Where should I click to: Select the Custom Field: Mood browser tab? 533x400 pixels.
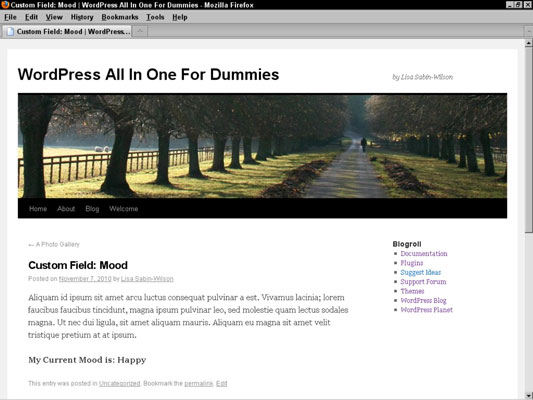click(67, 32)
